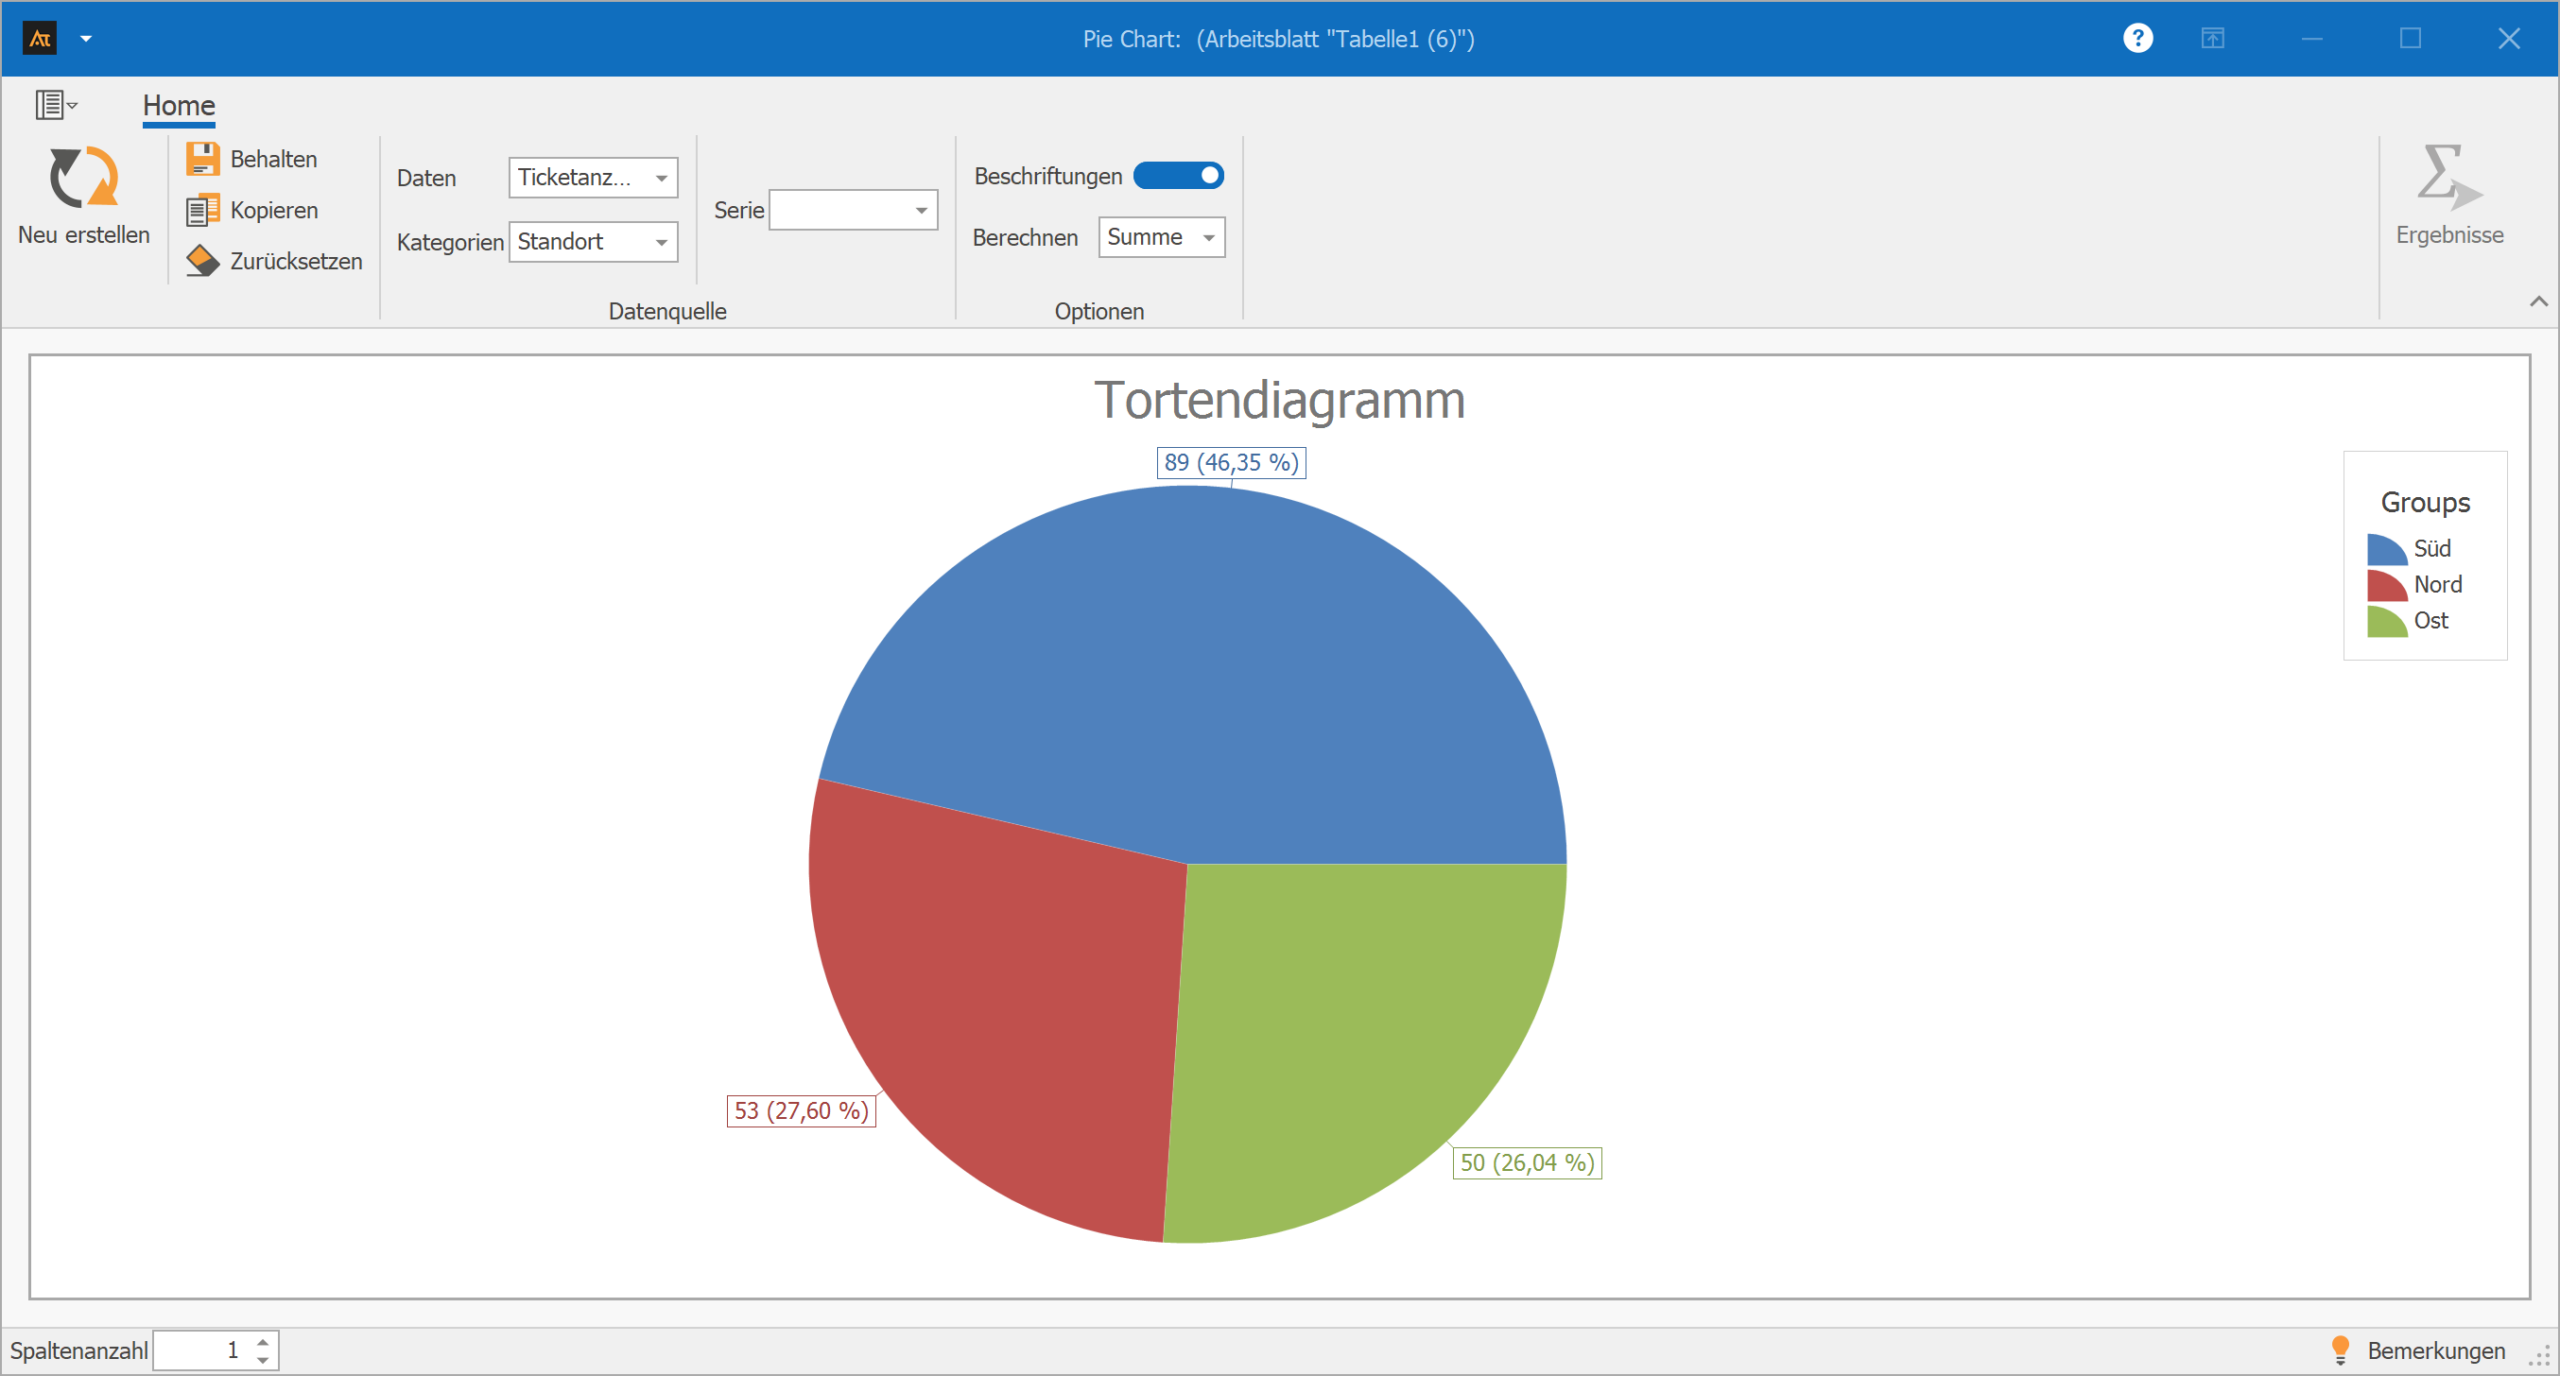Click the Neu erstellen refresh icon
2560x1376 pixels.
click(x=84, y=178)
